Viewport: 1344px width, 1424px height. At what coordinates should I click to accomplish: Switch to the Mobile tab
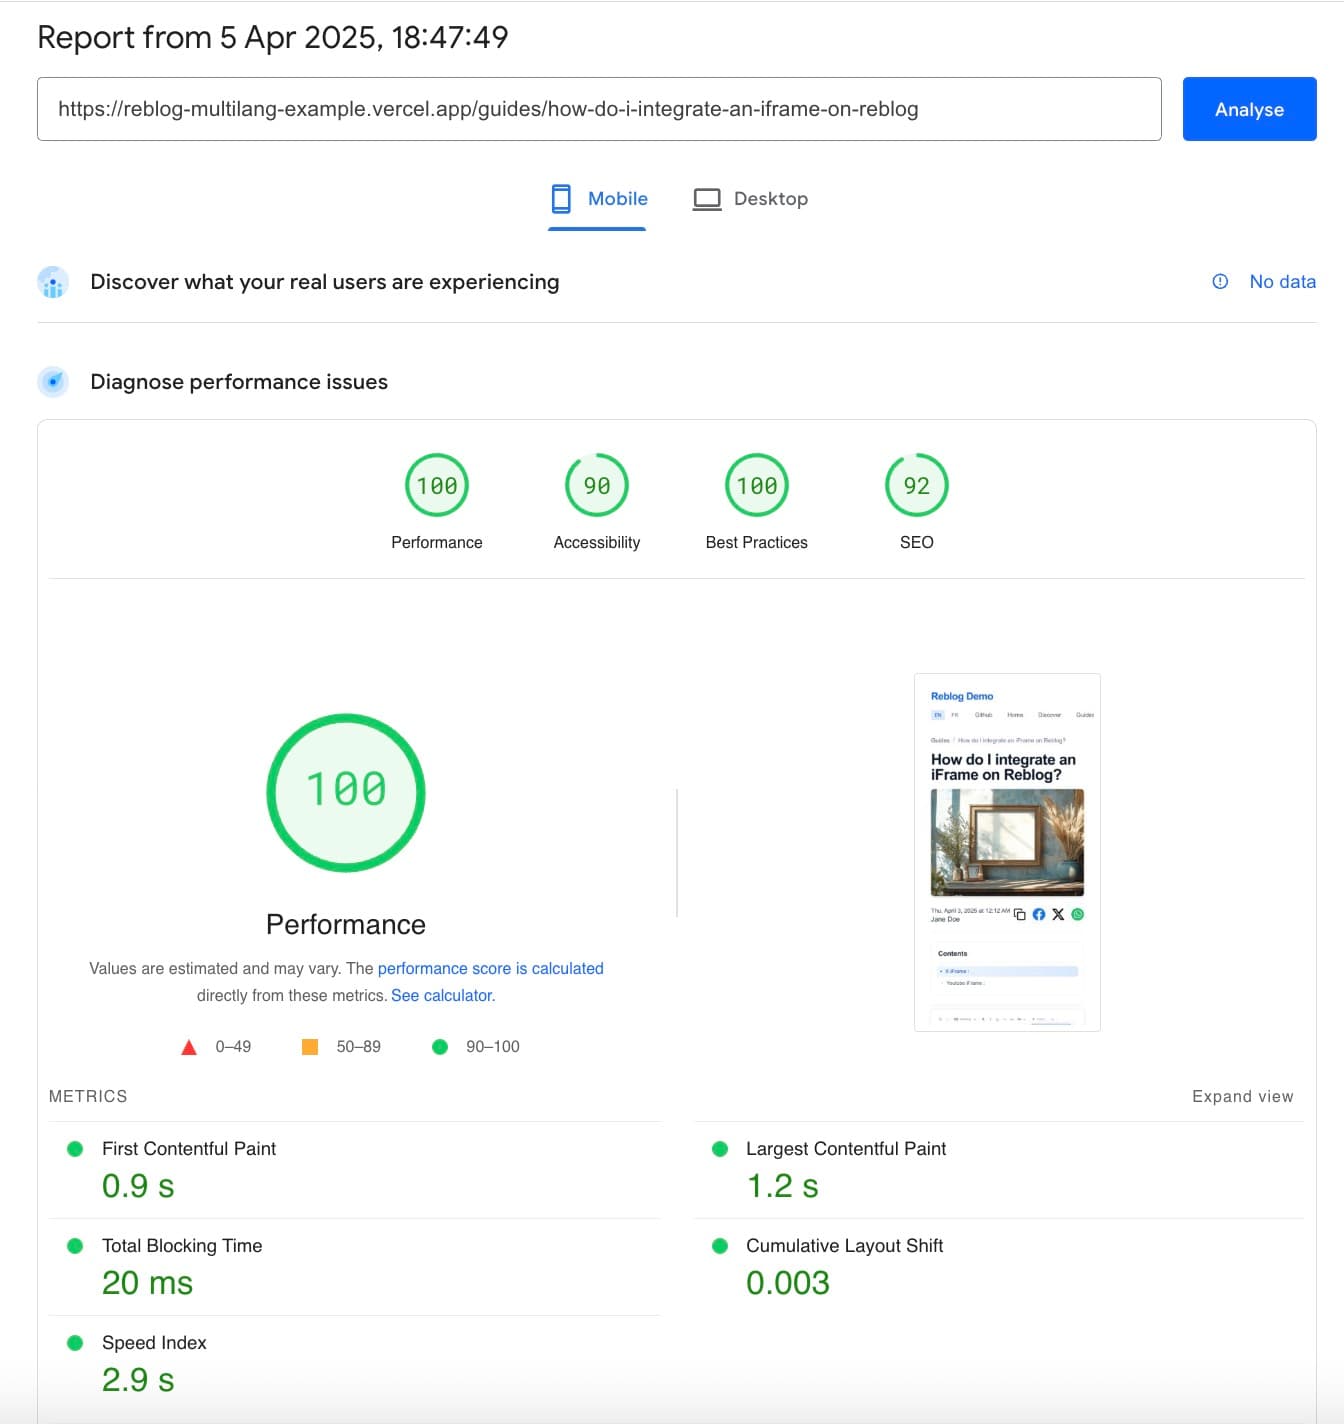[598, 199]
